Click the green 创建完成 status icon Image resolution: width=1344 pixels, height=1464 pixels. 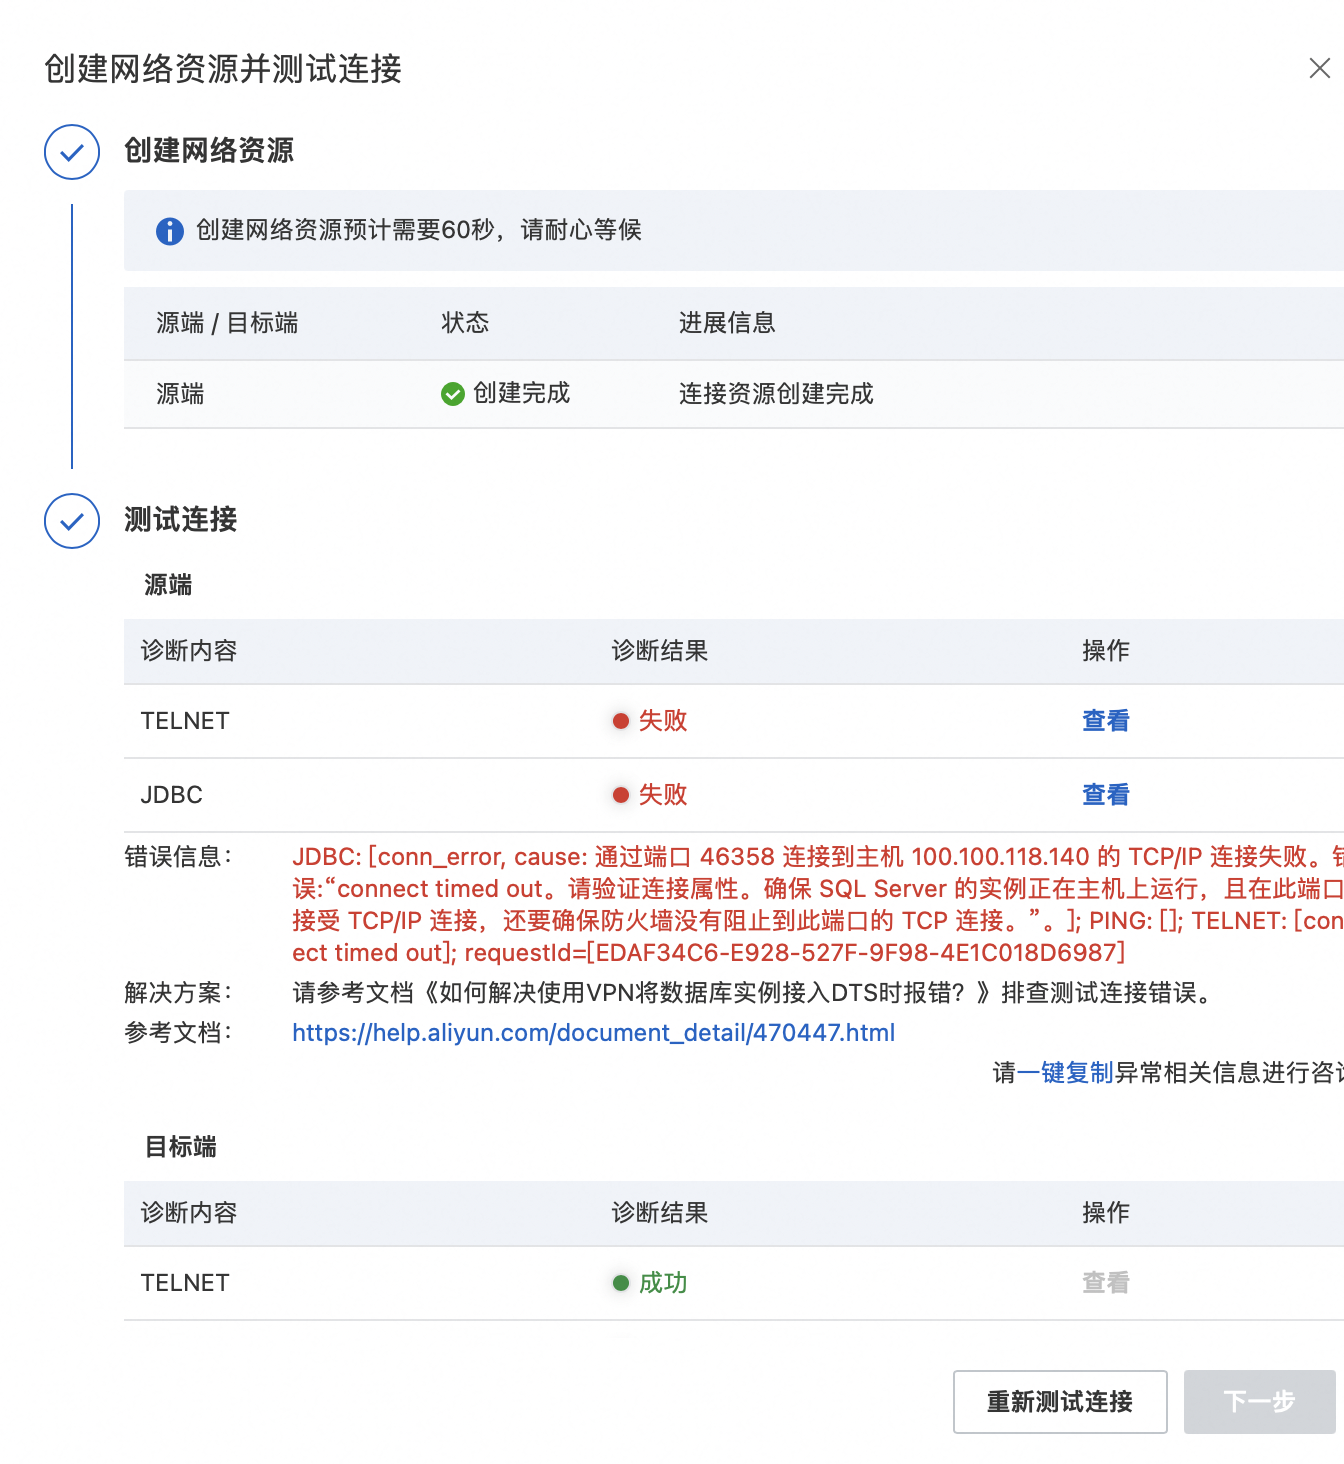point(453,394)
